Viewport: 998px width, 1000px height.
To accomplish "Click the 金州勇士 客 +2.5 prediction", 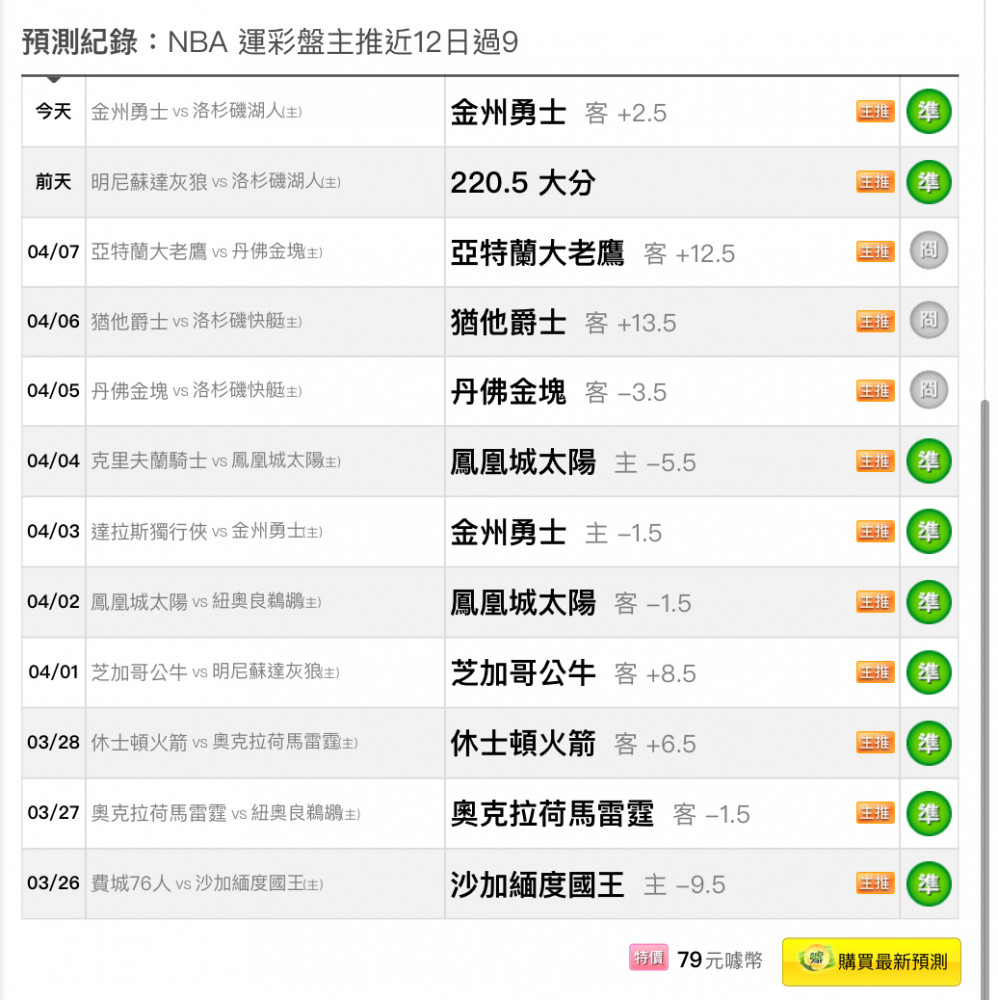I will 559,113.
